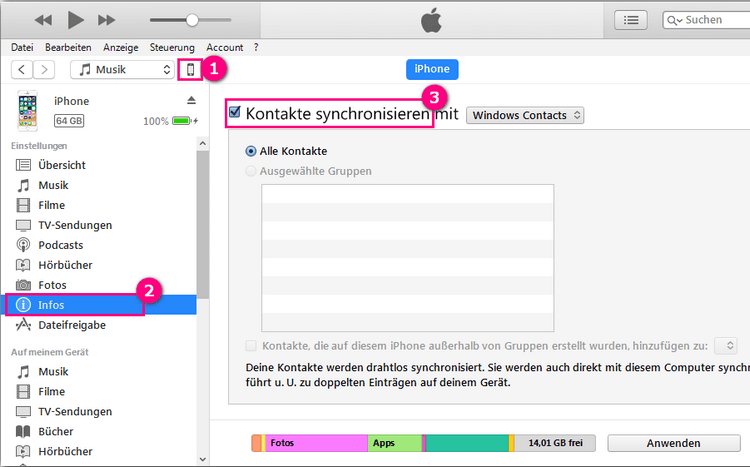Open the Musik media type dropdown
The height and width of the screenshot is (467, 750).
tap(122, 70)
